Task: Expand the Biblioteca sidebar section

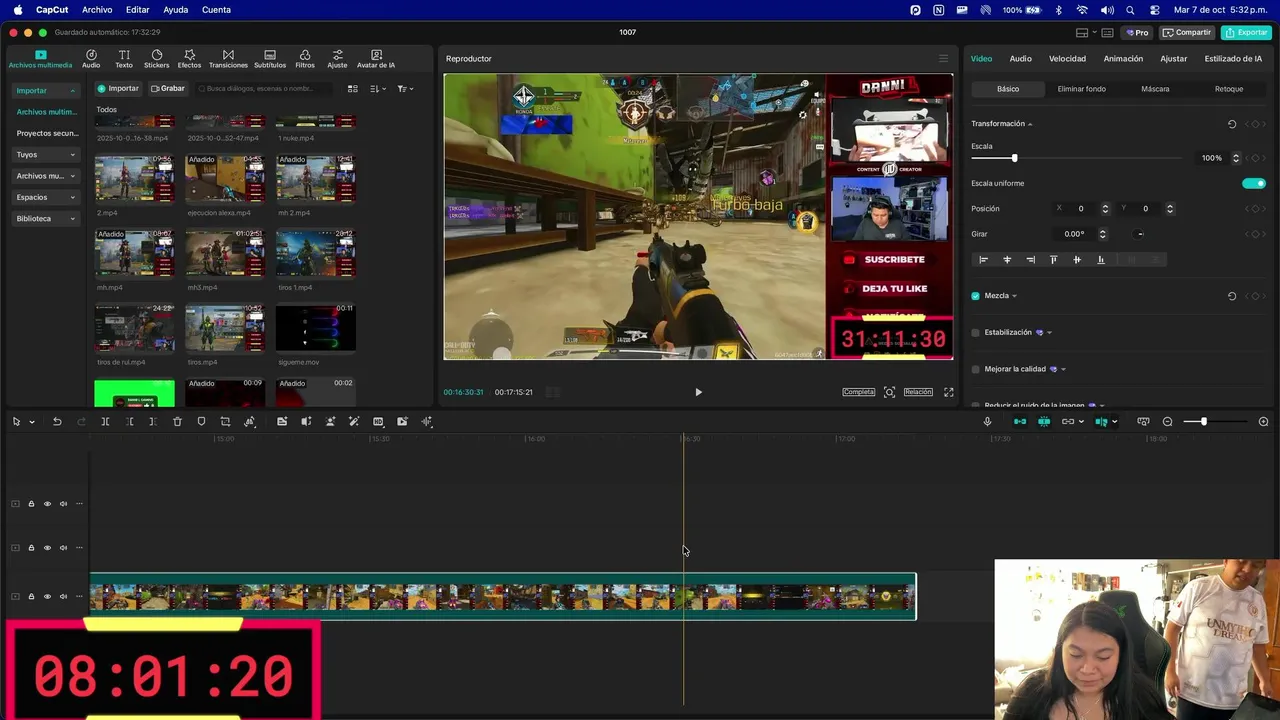Action: (x=72, y=219)
